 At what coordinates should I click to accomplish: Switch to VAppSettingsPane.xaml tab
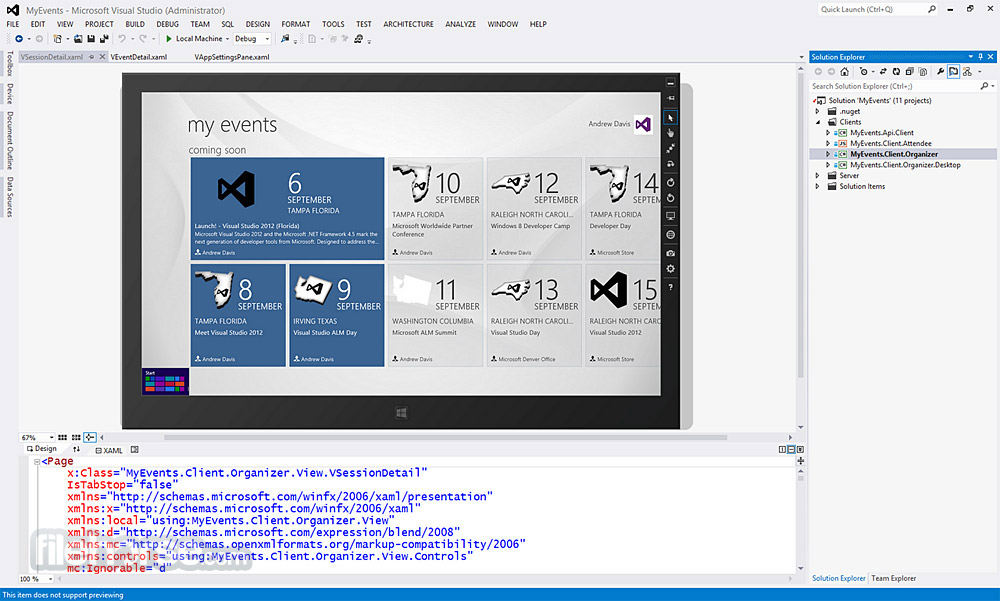pyautogui.click(x=232, y=57)
